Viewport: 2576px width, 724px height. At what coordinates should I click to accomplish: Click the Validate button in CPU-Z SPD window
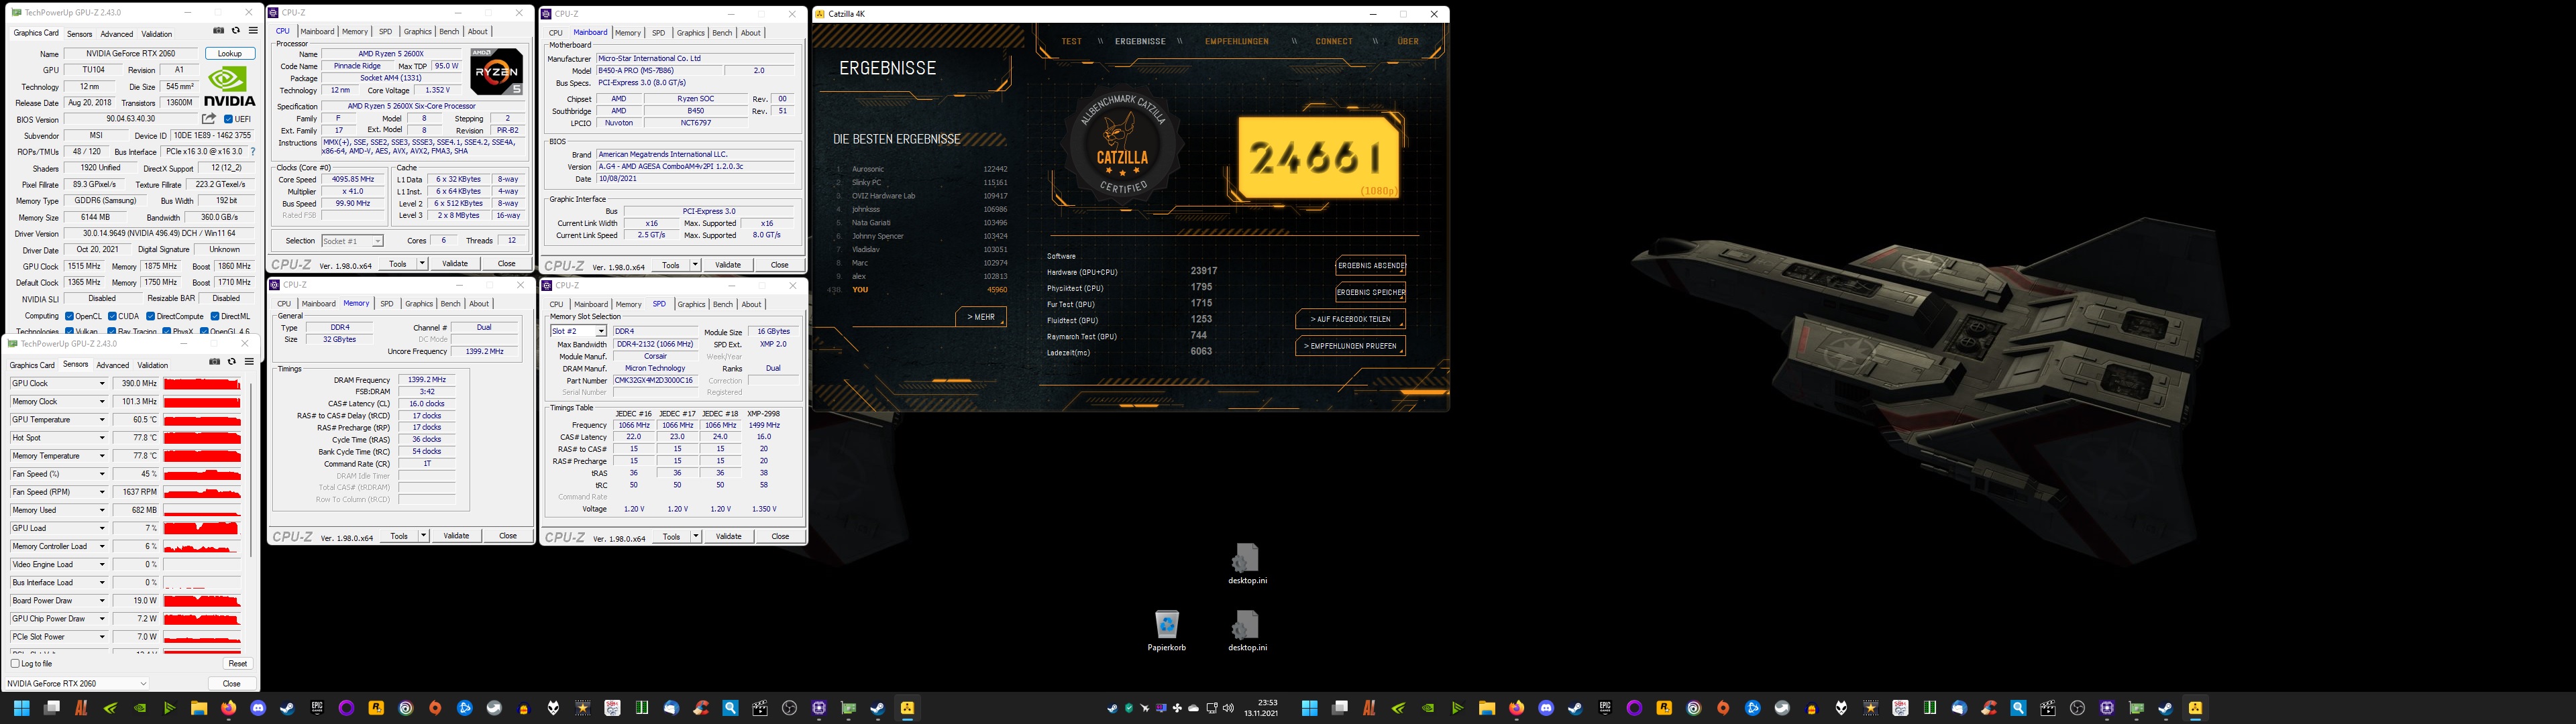(728, 536)
